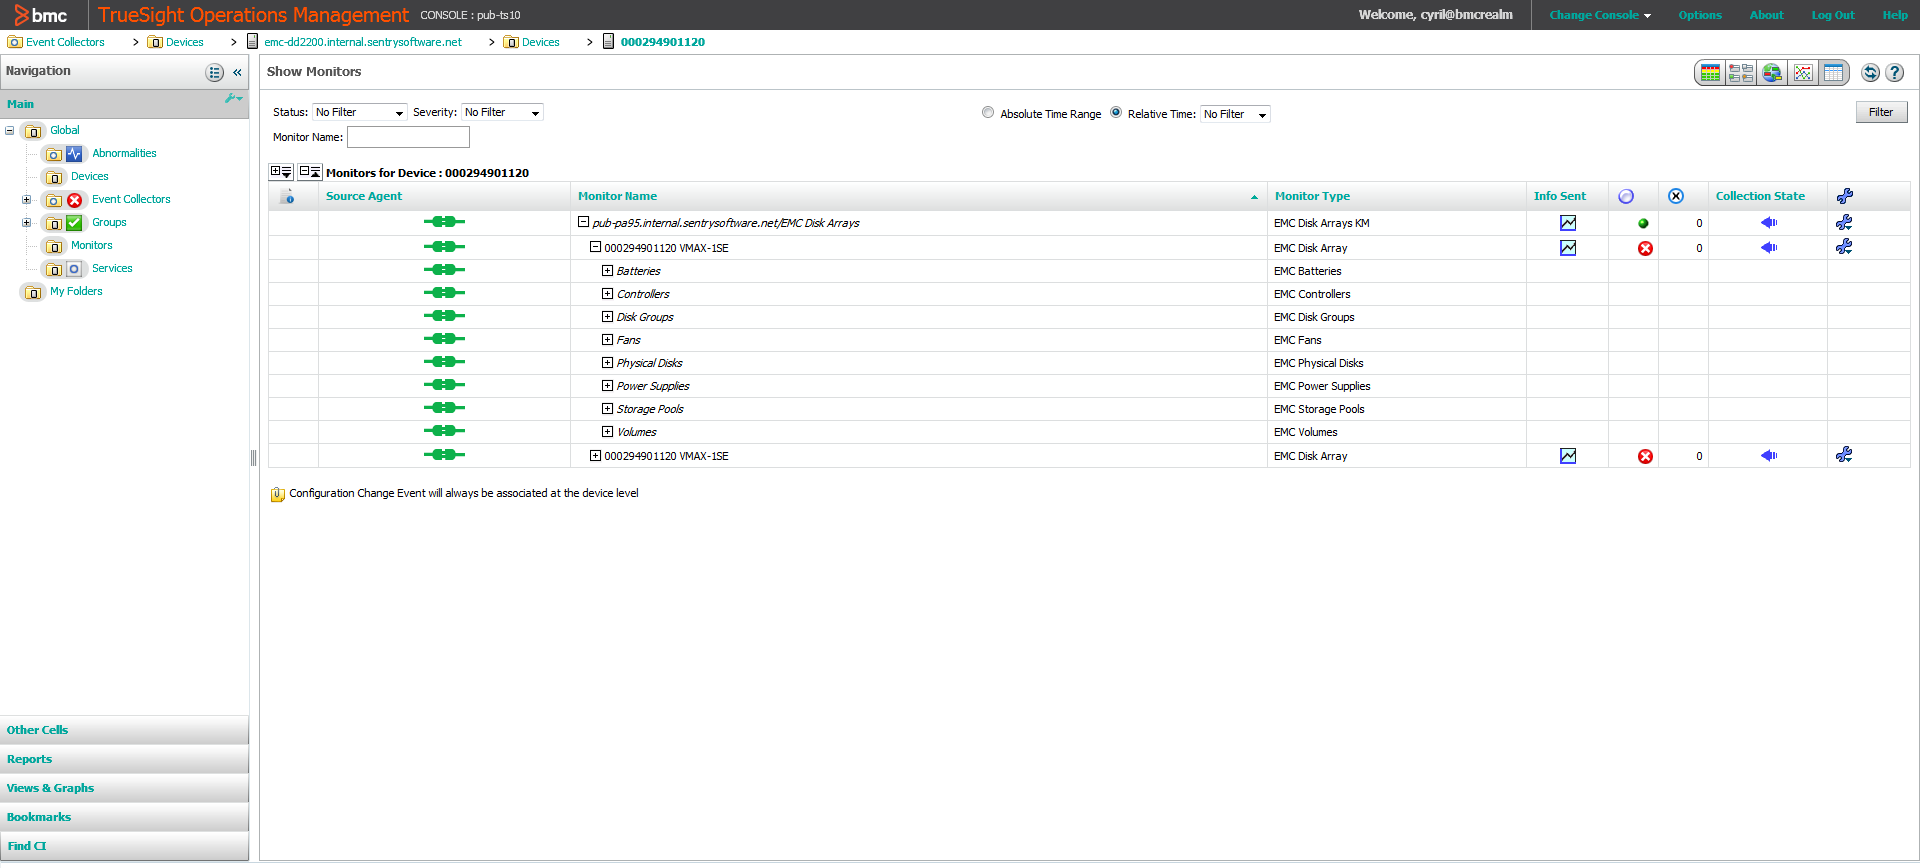This screenshot has height=868, width=1920.
Task: Click the document info column header icon
Action: [288, 197]
